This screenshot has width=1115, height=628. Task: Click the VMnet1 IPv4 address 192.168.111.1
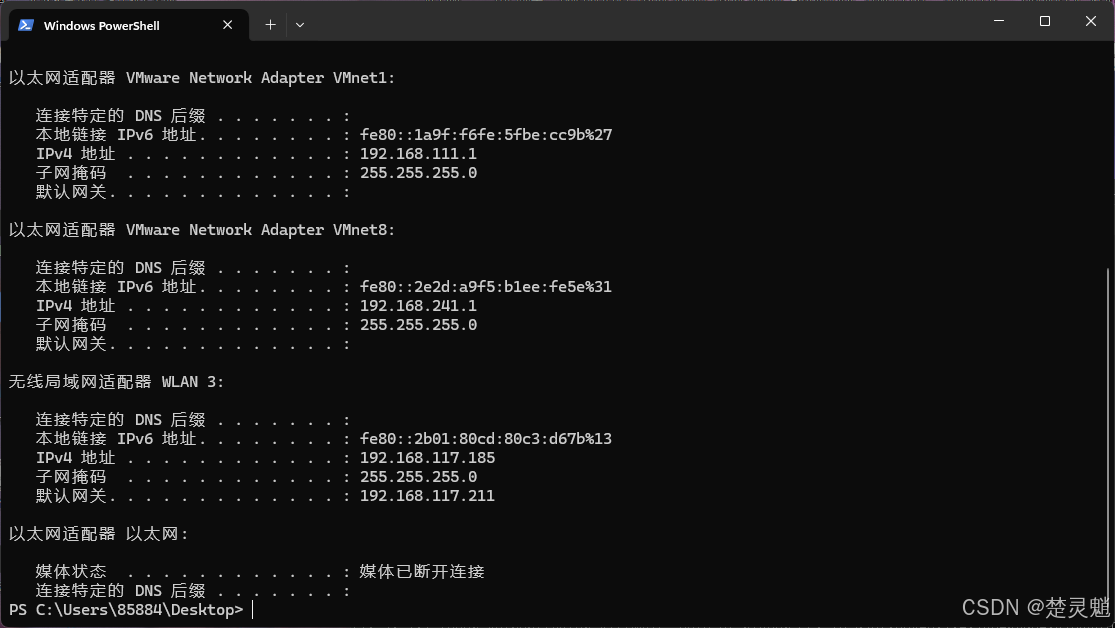[418, 154]
